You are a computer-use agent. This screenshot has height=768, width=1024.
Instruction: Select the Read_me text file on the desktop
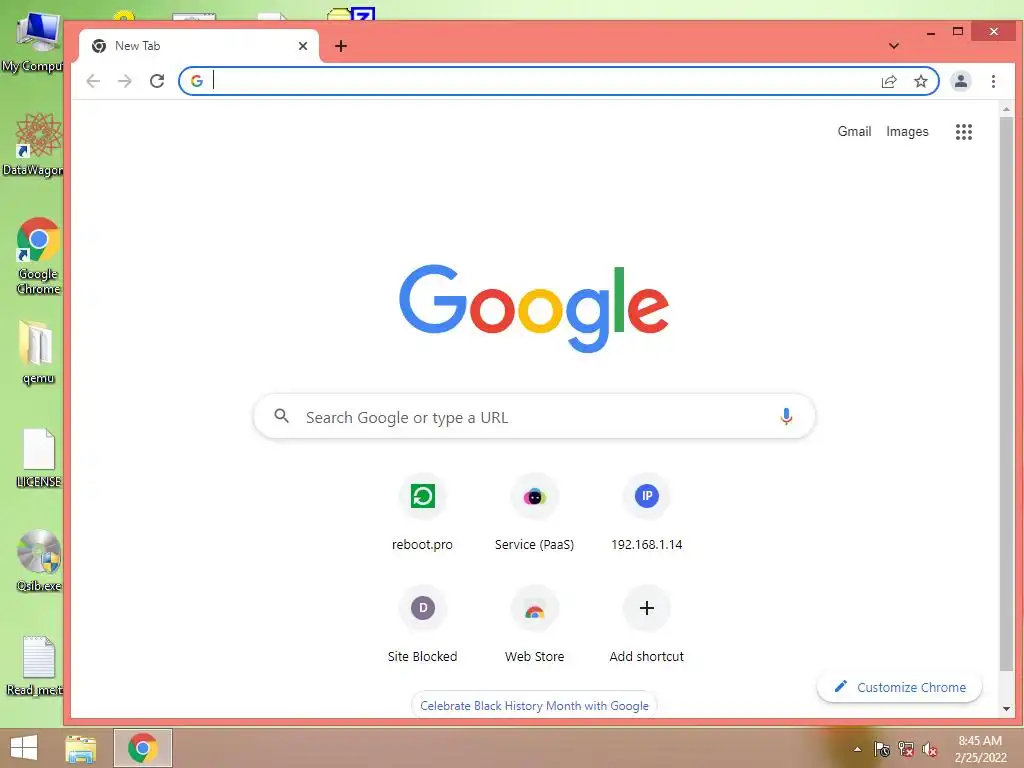(34, 666)
